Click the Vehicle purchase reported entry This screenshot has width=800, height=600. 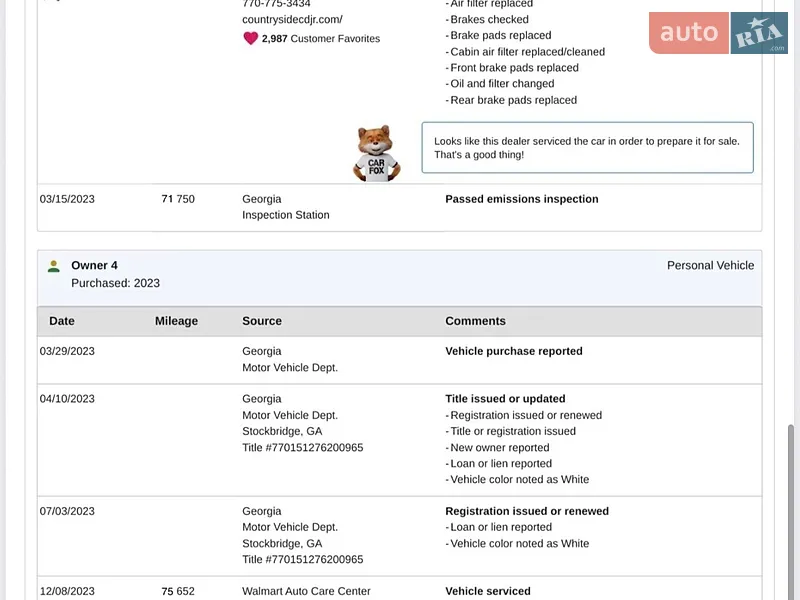[514, 351]
